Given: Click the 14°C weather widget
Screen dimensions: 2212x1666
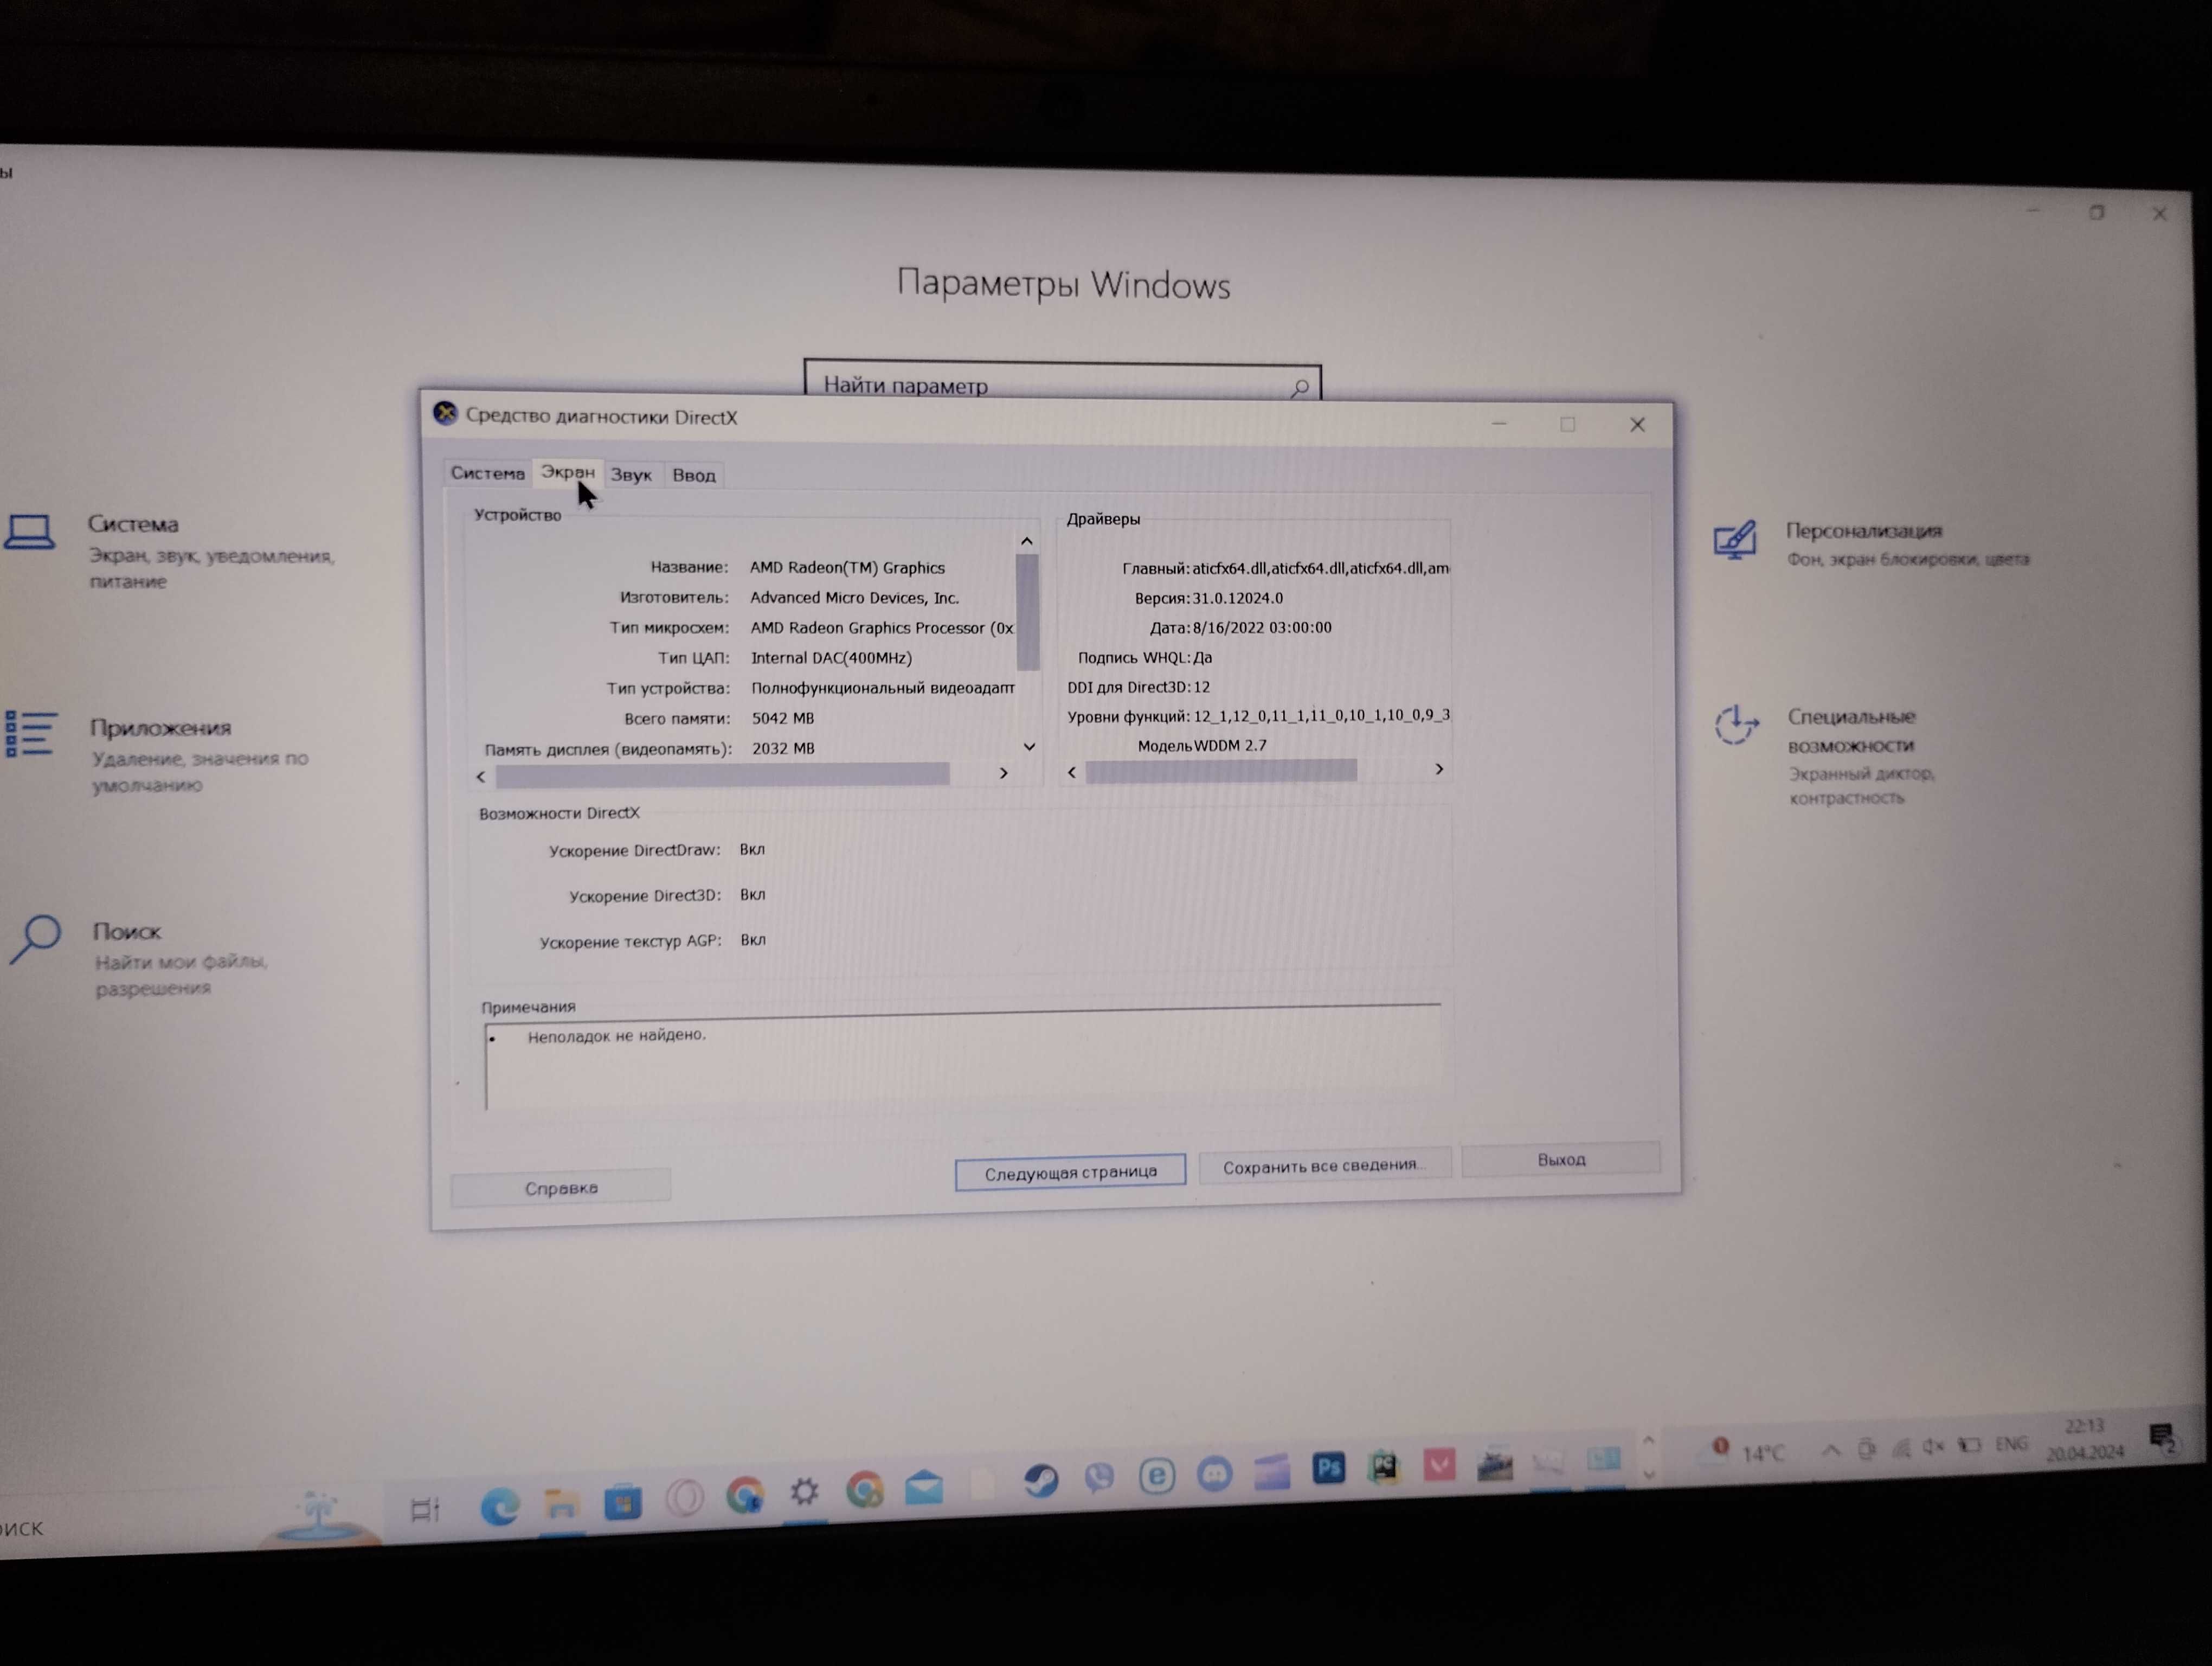Looking at the screenshot, I should [1748, 1451].
